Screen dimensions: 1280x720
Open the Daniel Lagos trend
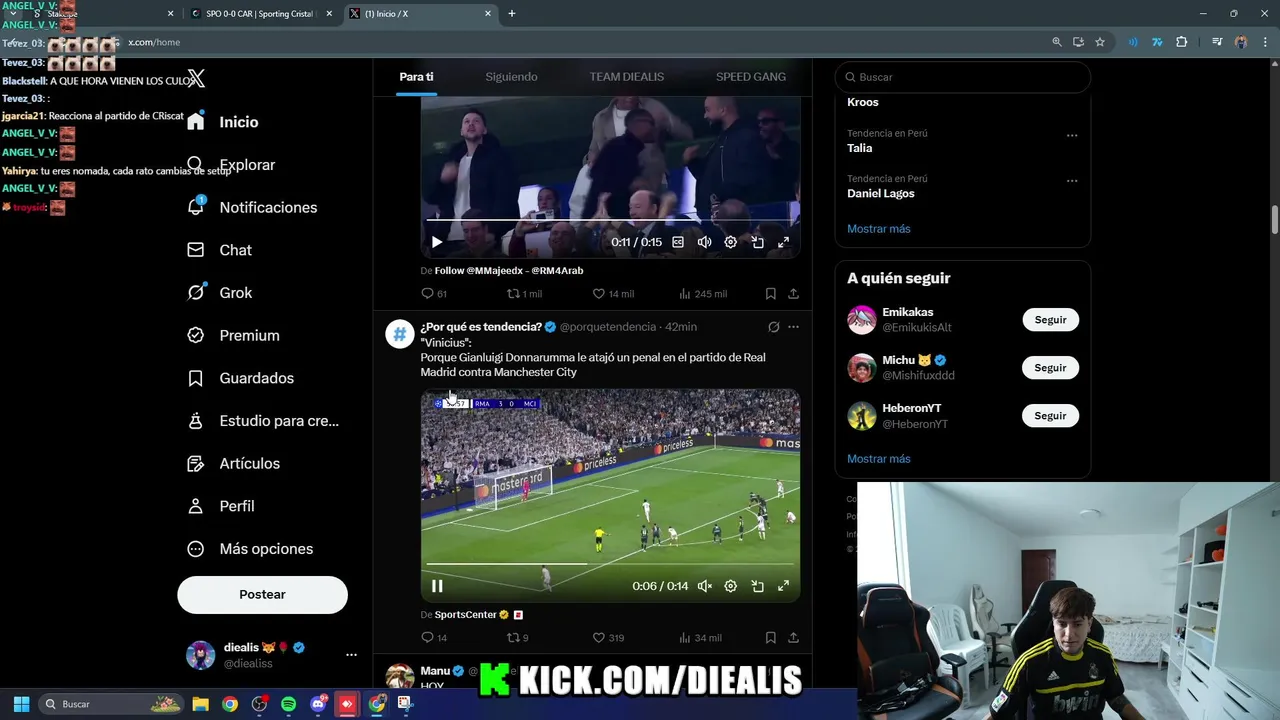(881, 194)
